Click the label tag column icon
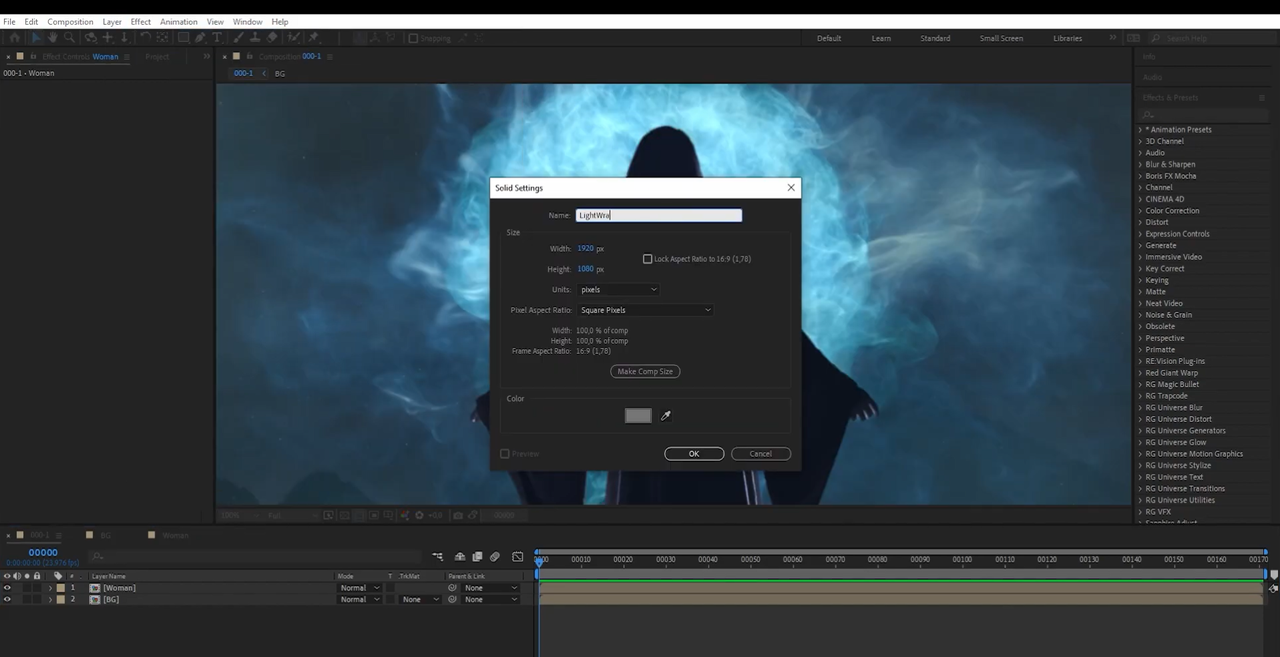1280x657 pixels. 58,576
